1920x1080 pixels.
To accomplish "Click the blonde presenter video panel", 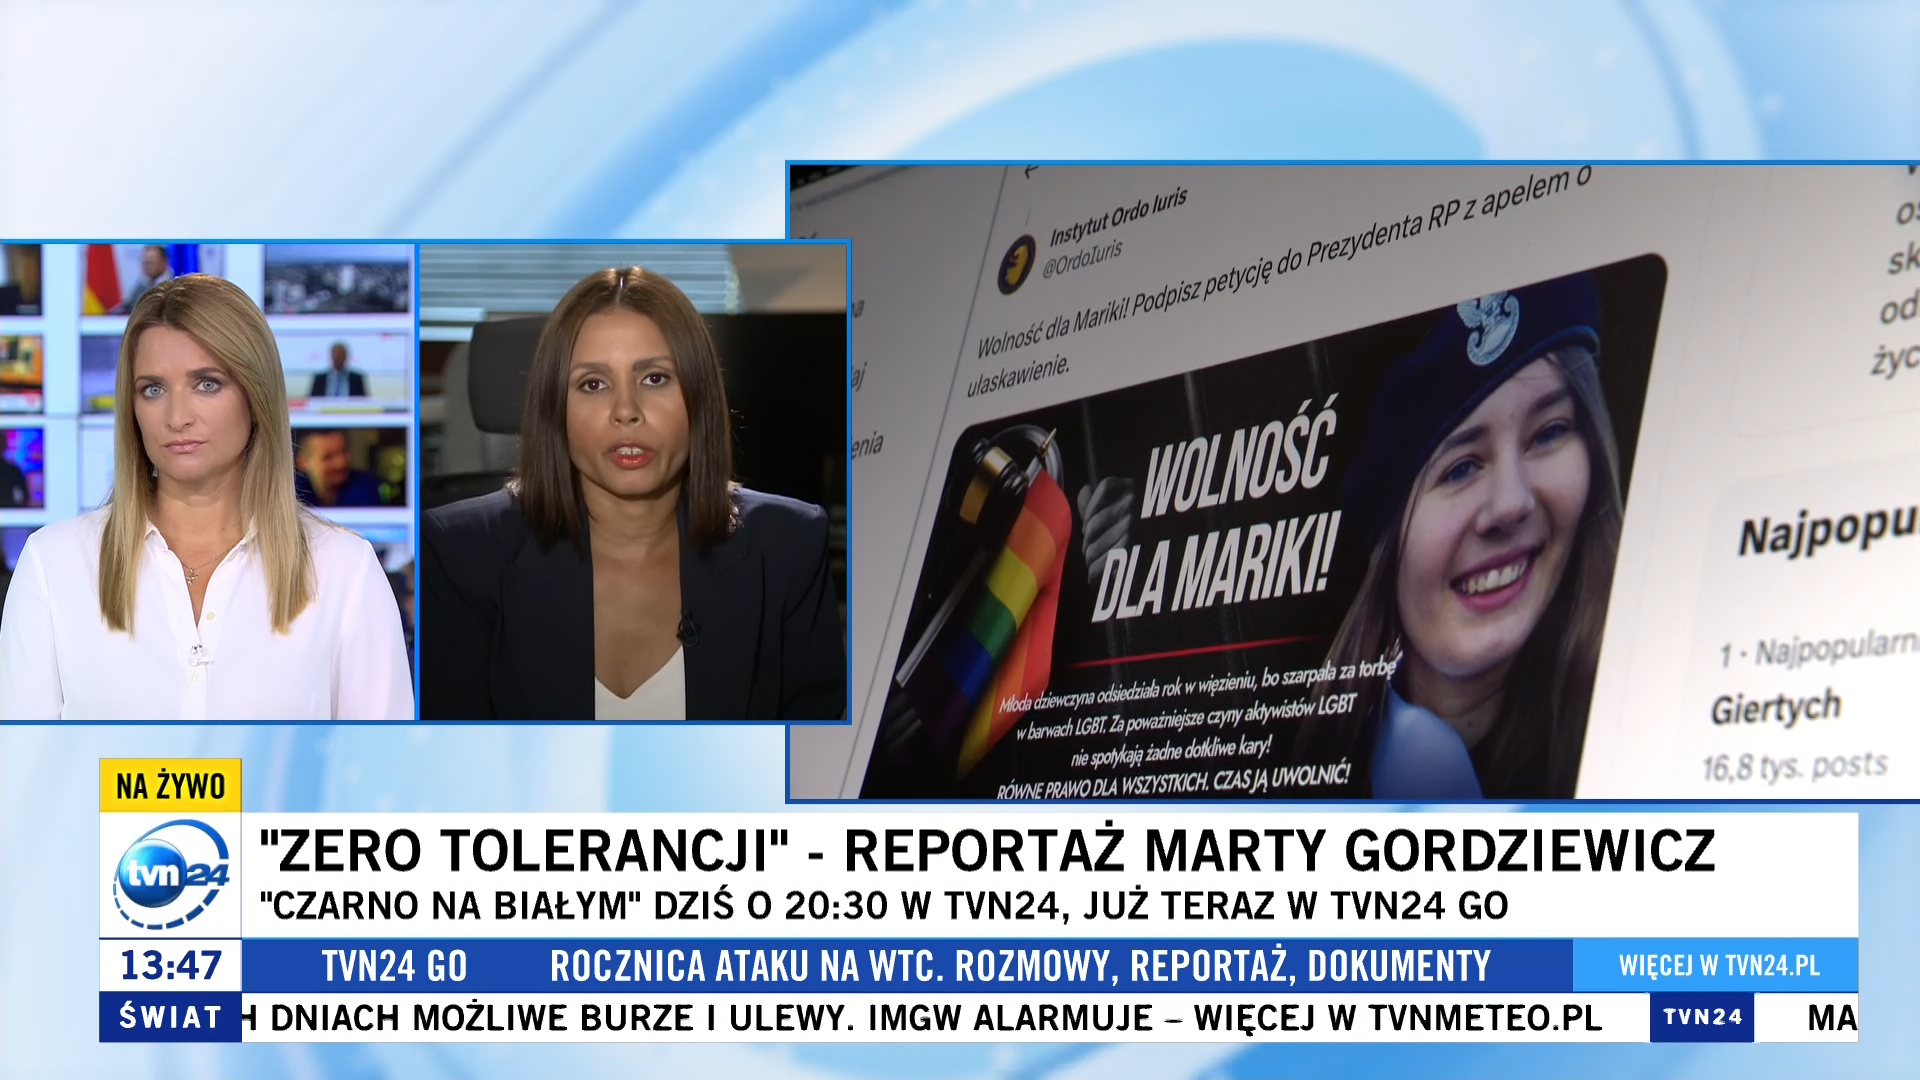I will [x=207, y=482].
